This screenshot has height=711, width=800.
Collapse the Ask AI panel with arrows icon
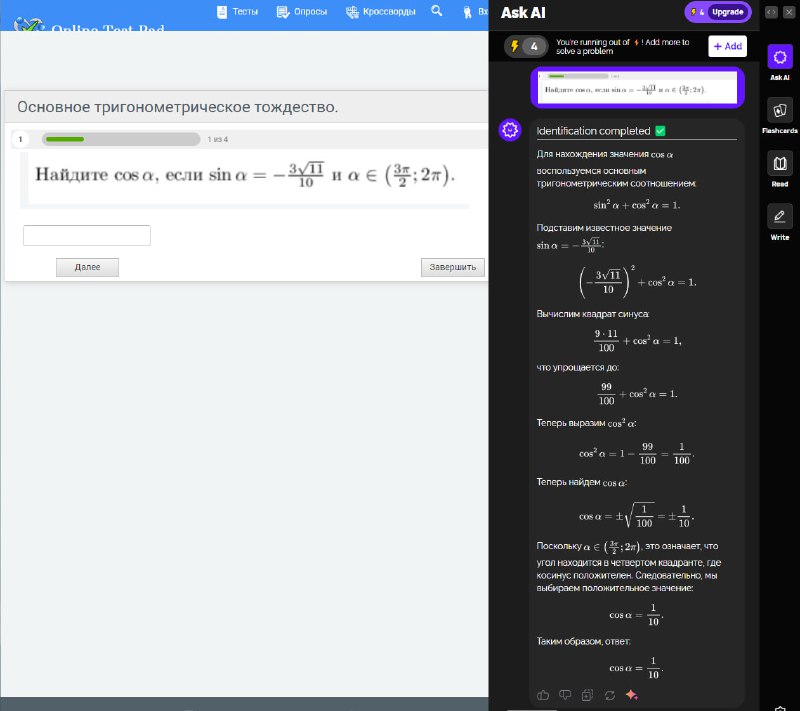click(x=771, y=12)
